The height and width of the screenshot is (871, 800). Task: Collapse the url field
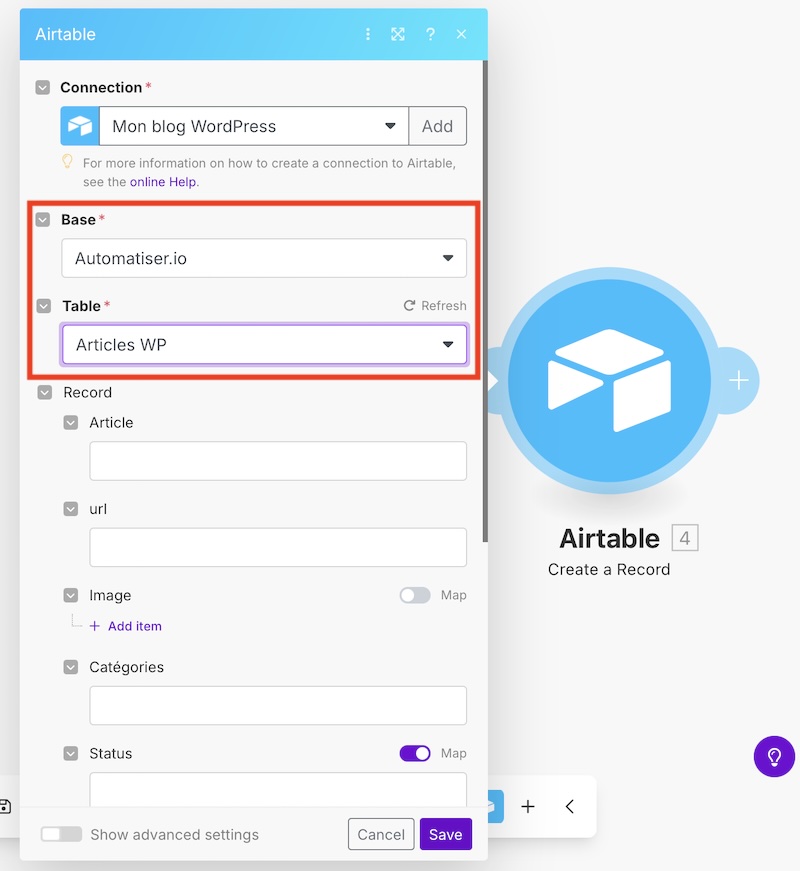coord(71,509)
